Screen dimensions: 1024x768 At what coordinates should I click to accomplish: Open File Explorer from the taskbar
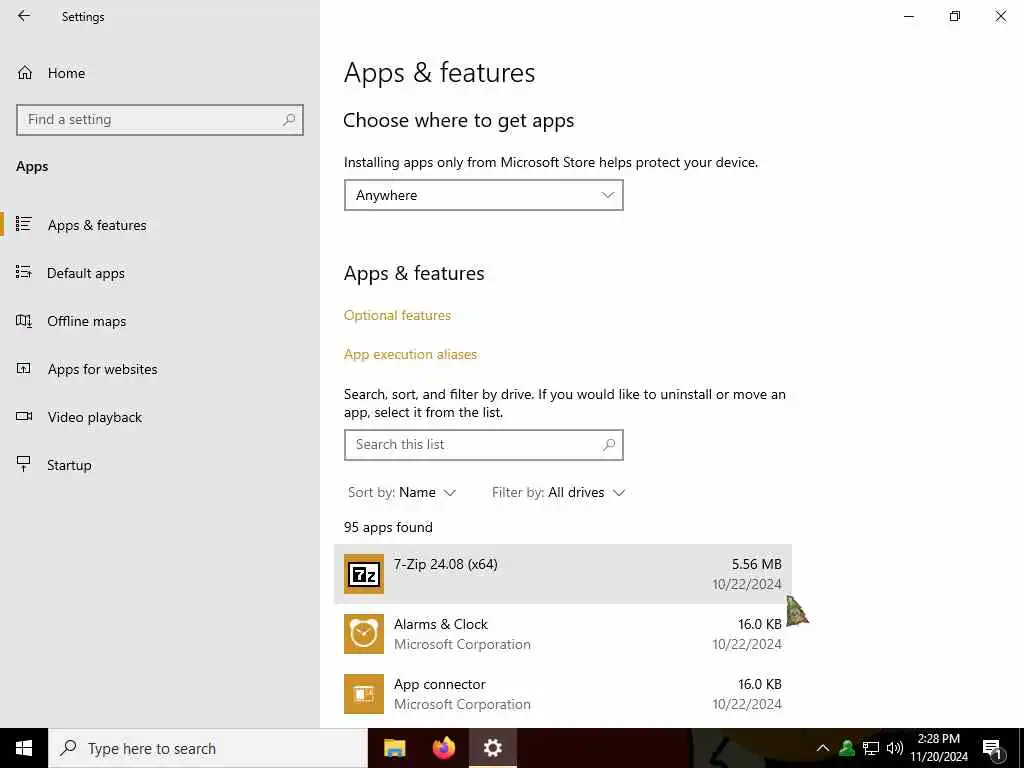(394, 748)
